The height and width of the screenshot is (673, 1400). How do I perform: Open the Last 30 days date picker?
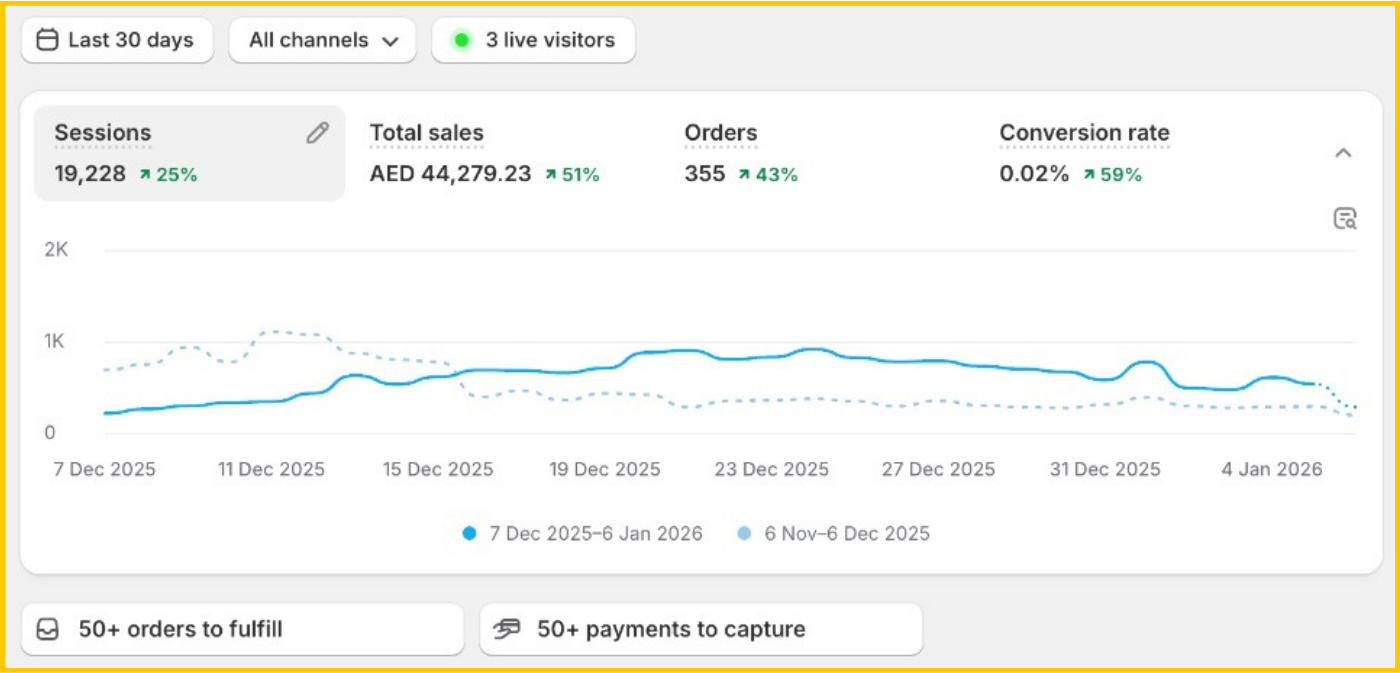[117, 41]
